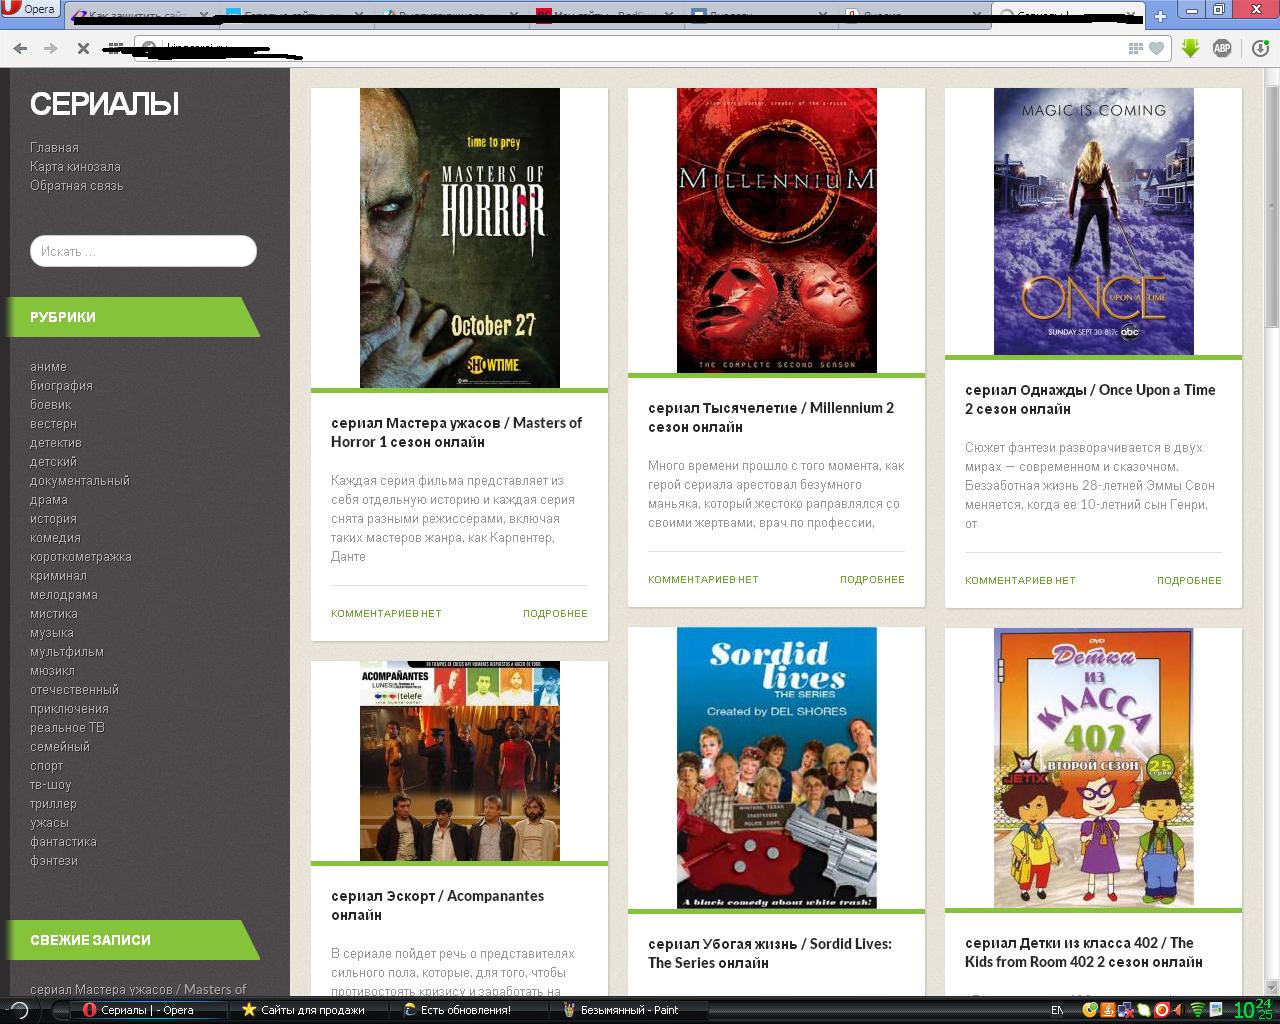
Task: Open the мультфильм category
Action: pos(67,652)
